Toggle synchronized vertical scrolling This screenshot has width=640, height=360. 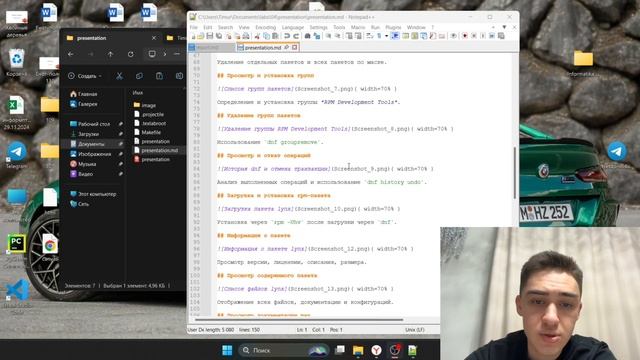pyautogui.click(x=350, y=36)
